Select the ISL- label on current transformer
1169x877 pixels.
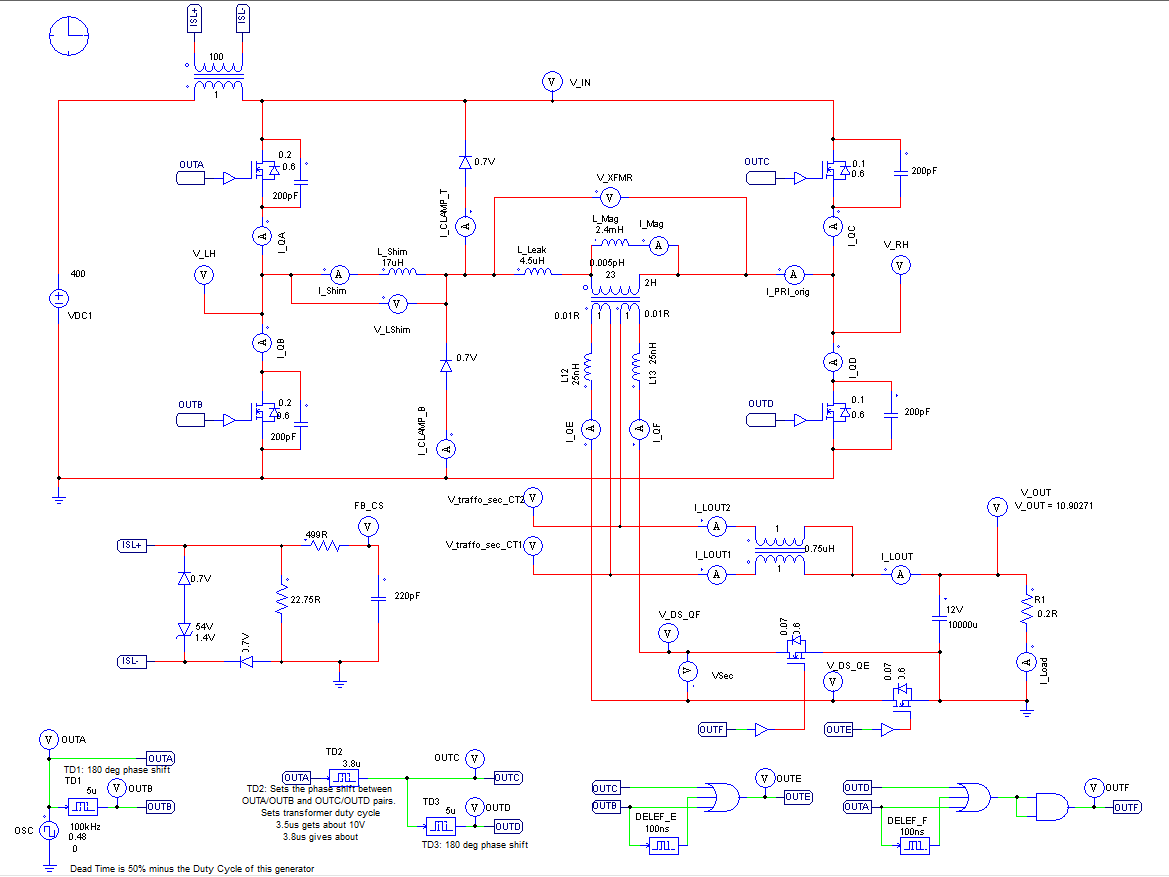pyautogui.click(x=242, y=19)
